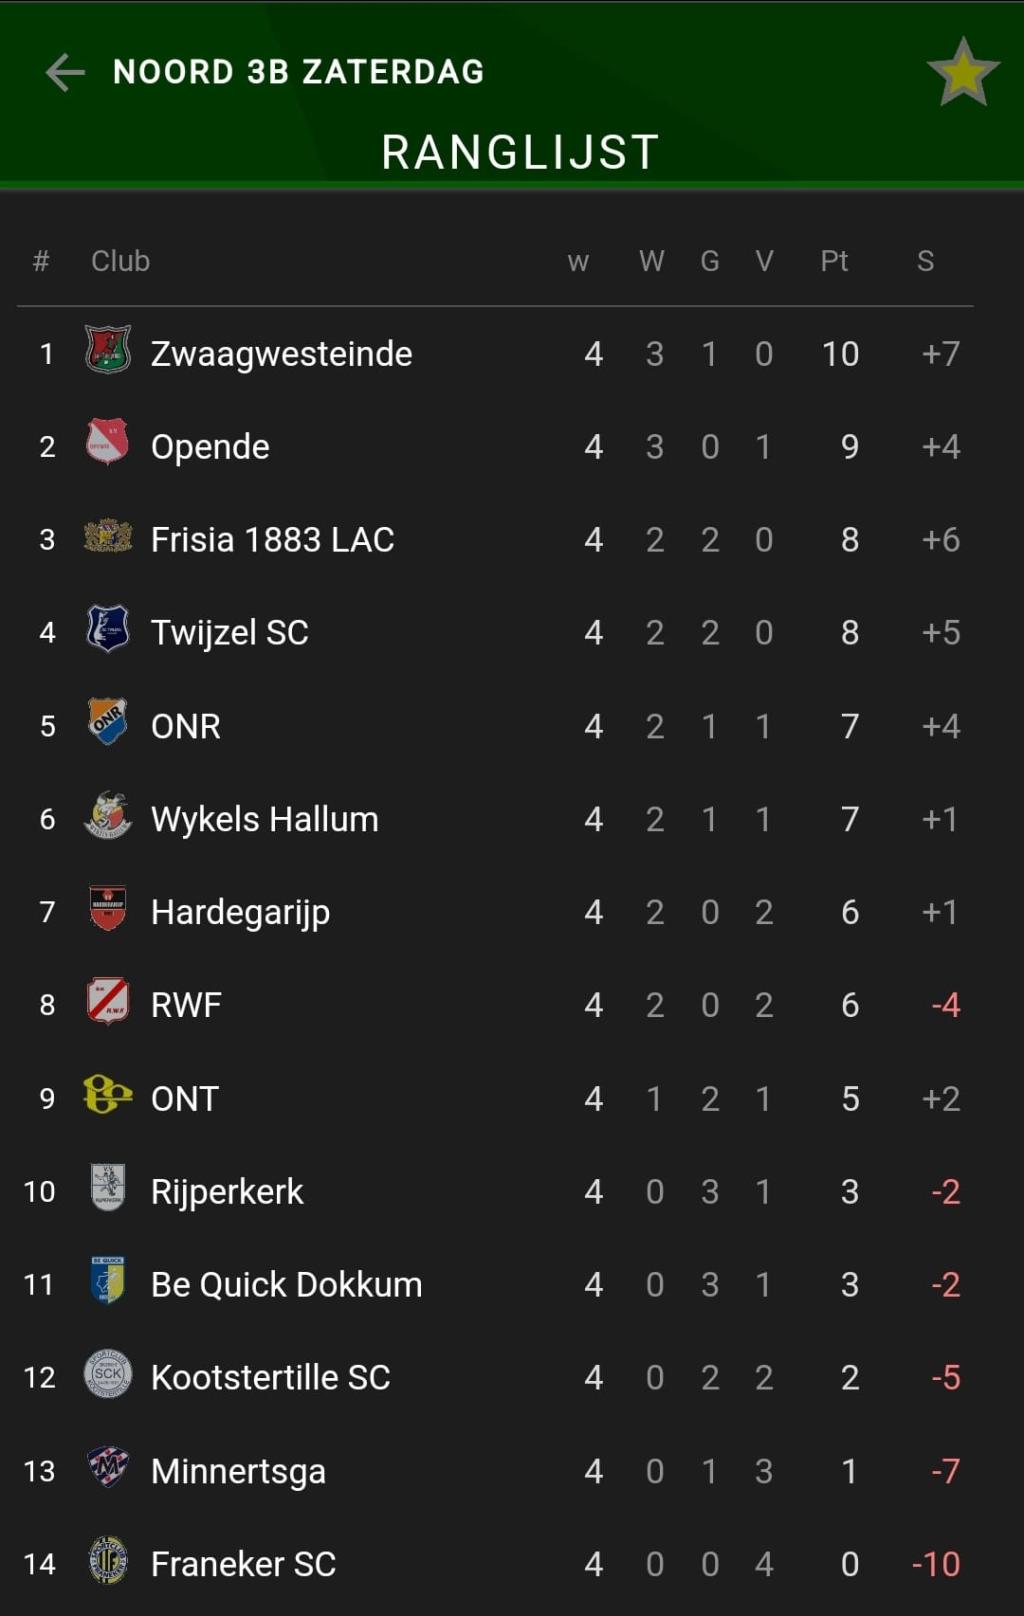Tap the ONT yellow logo
Screen dimensions: 1024x1616
[108, 1095]
